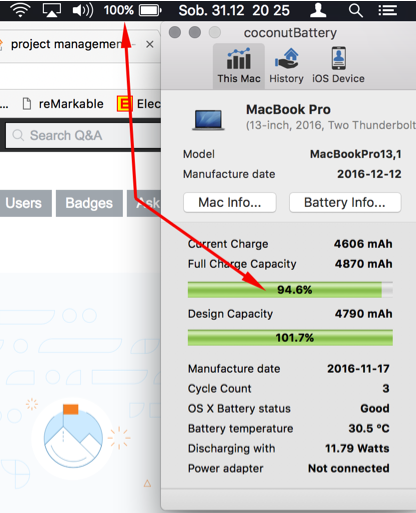Open the user account silhouette icon

coord(318,10)
